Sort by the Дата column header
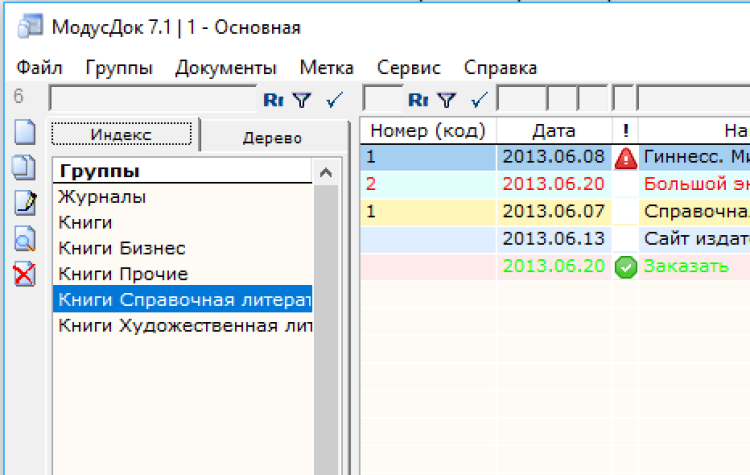This screenshot has height=475, width=750. pos(553,130)
